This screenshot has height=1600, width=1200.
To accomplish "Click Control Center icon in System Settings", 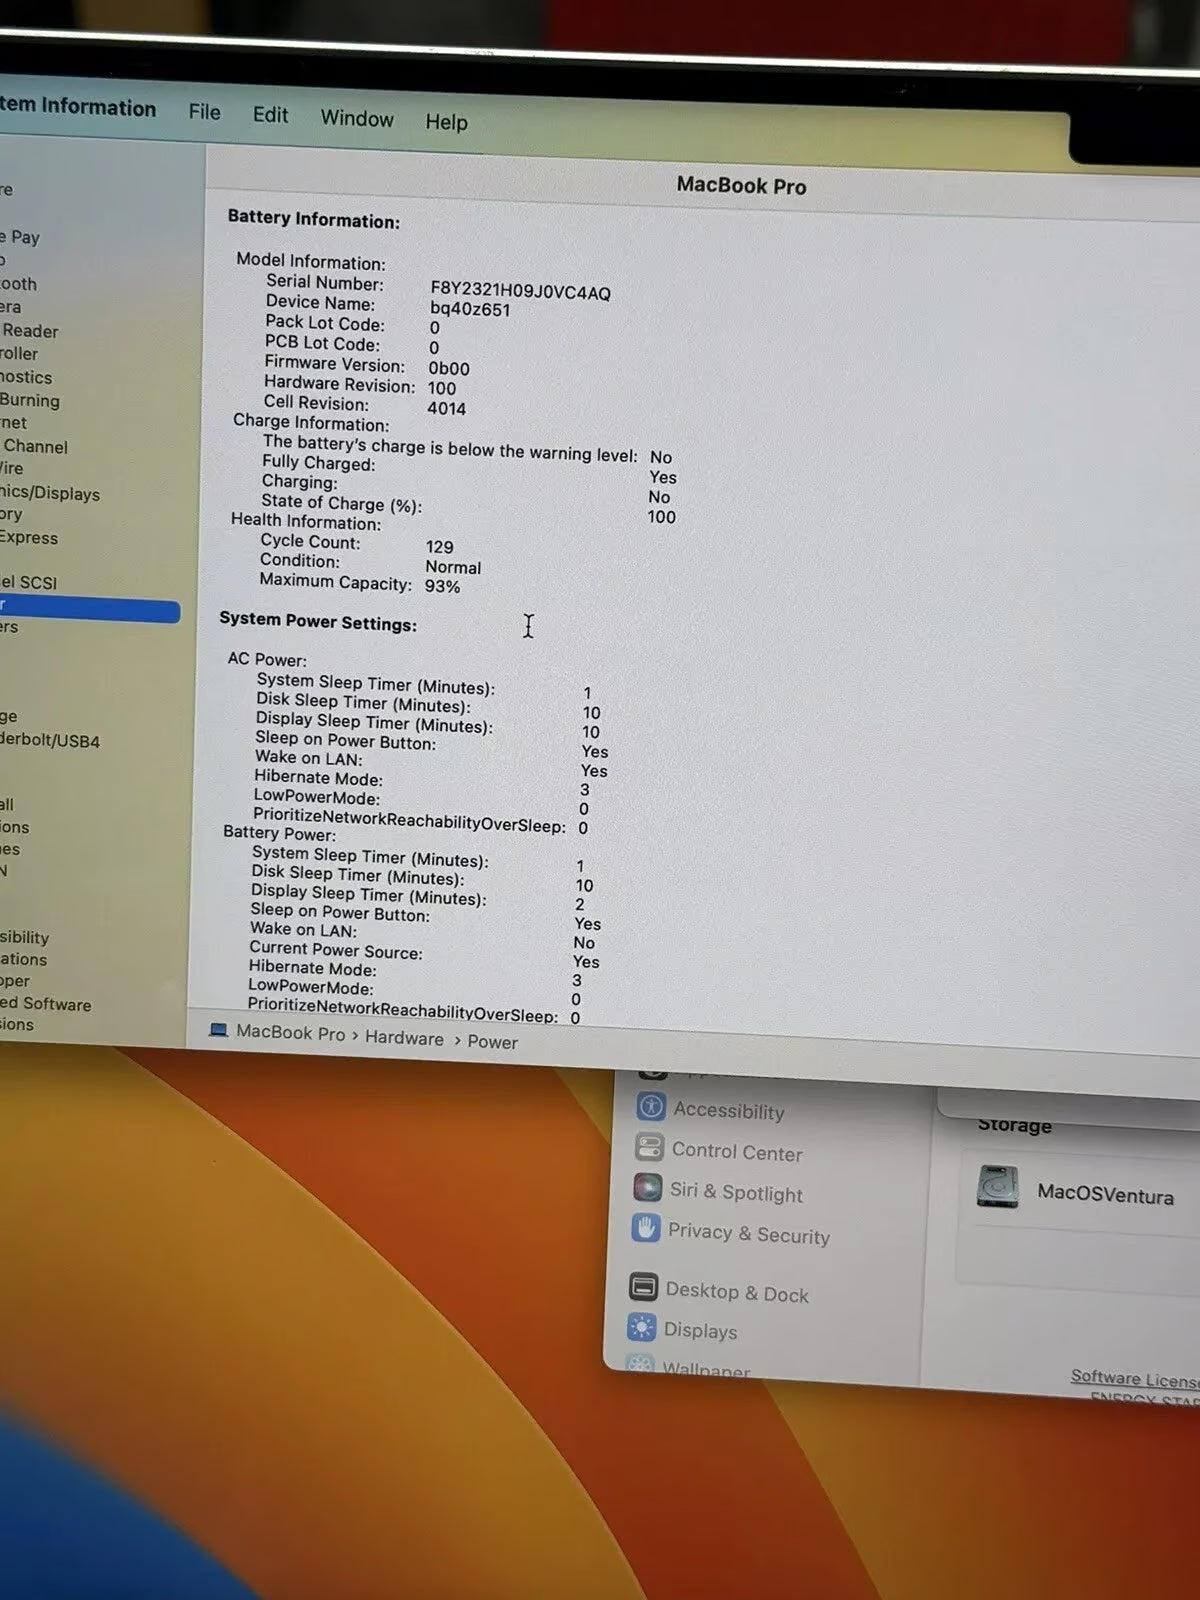I will click(649, 1147).
